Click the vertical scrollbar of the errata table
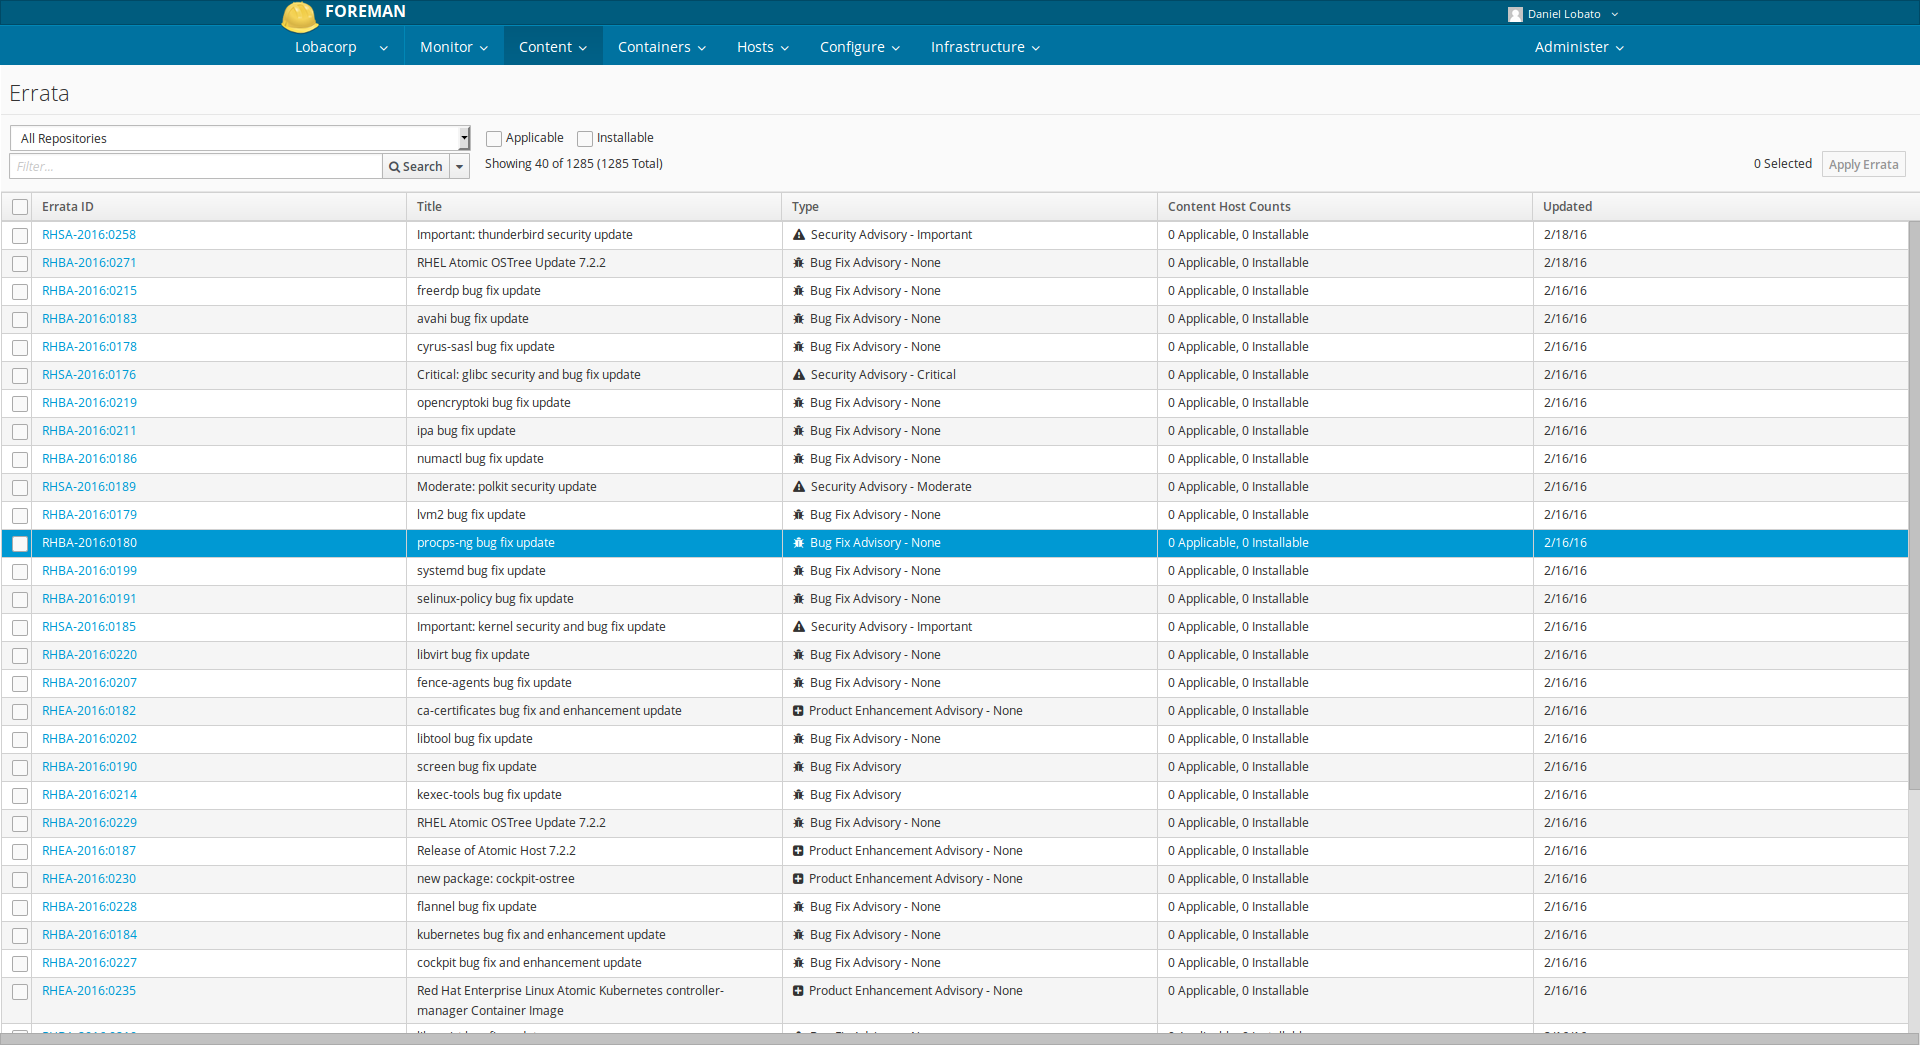 [x=1913, y=500]
